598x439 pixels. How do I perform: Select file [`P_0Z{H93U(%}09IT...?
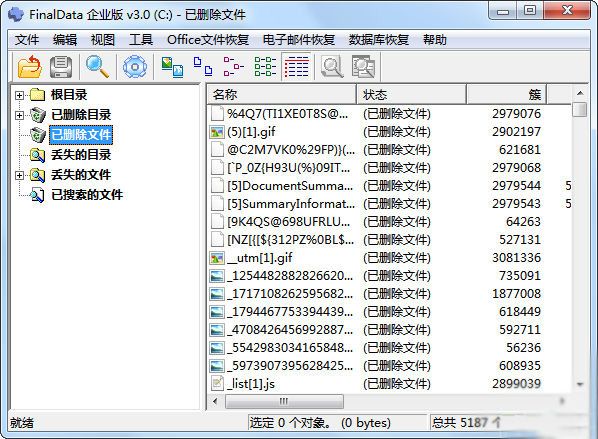288,168
